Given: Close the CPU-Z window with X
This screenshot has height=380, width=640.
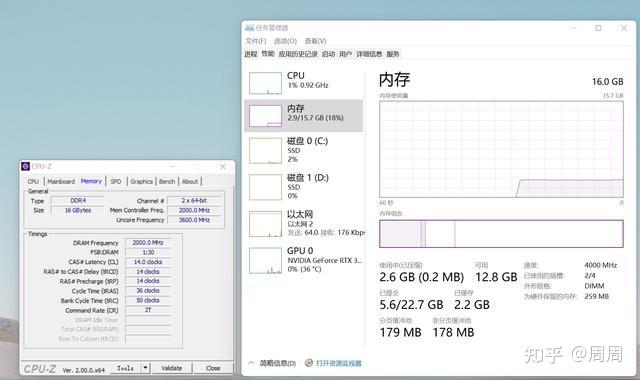Looking at the screenshot, I should tap(223, 166).
